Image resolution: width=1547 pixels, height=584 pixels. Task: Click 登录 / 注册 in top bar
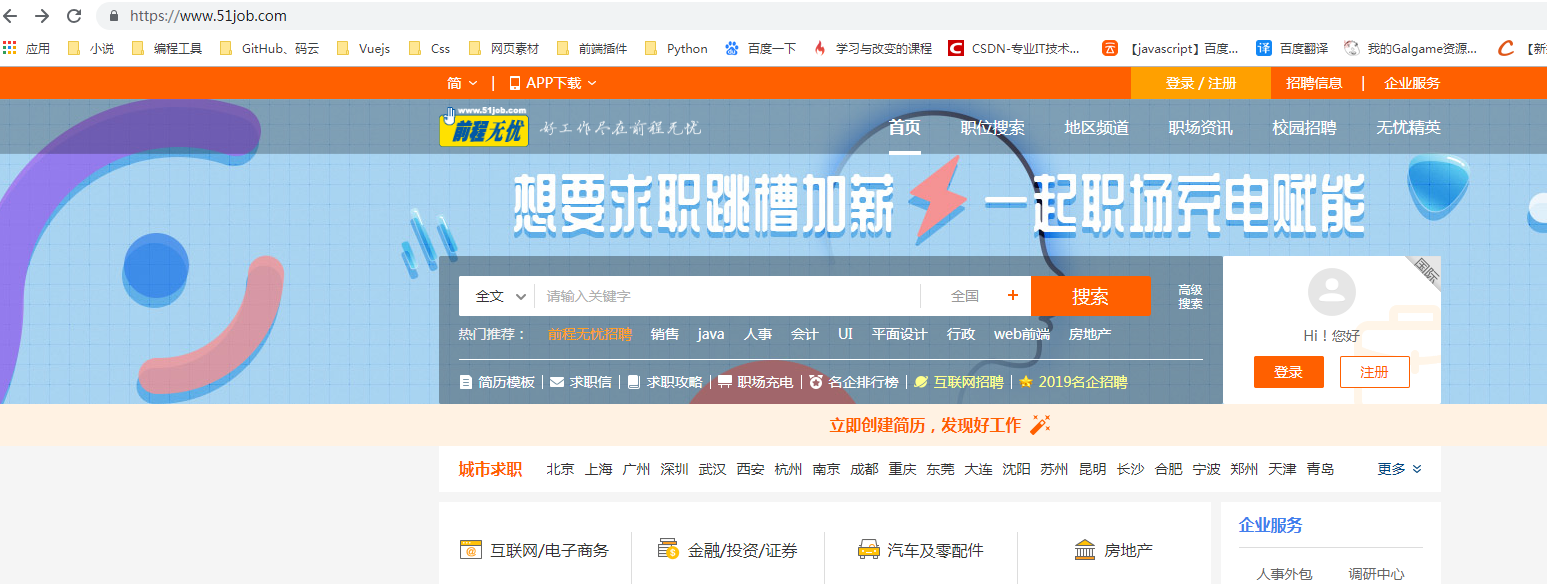[1201, 83]
